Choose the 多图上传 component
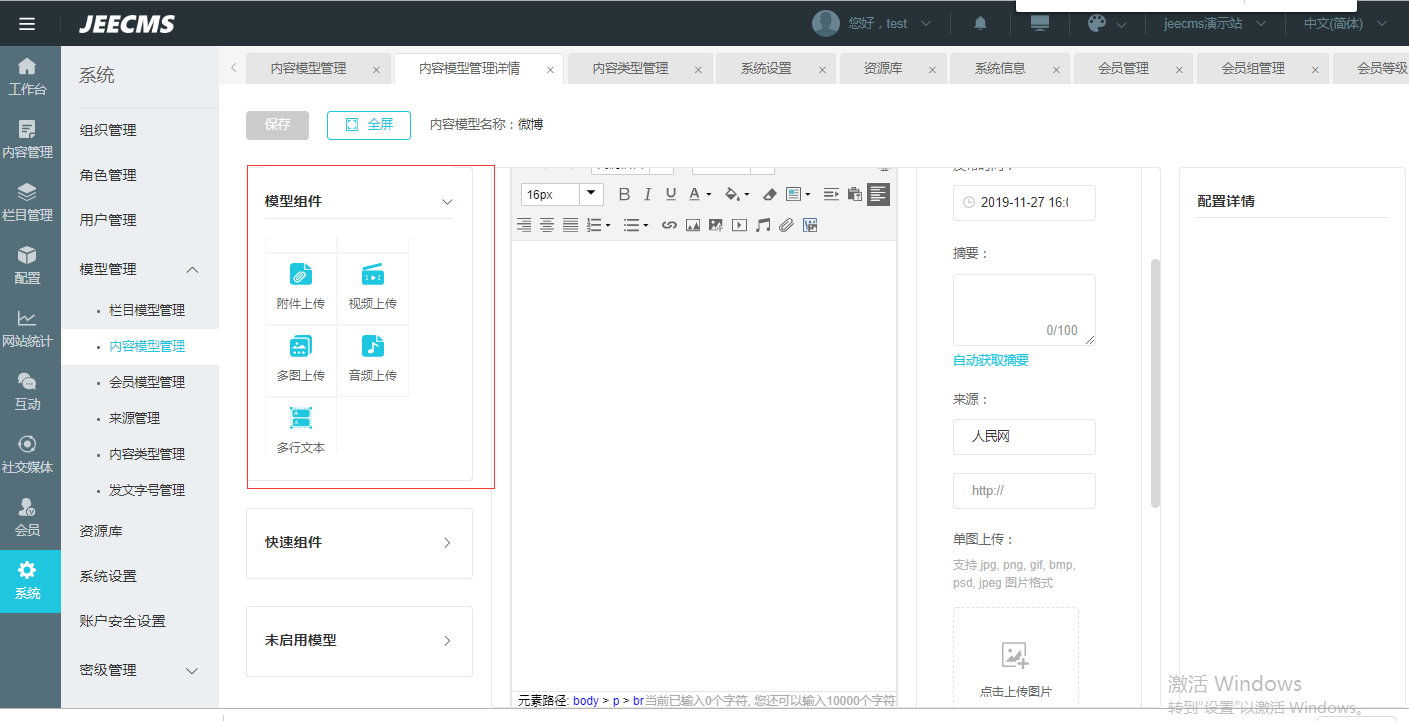This screenshot has width=1409, height=721. click(301, 359)
